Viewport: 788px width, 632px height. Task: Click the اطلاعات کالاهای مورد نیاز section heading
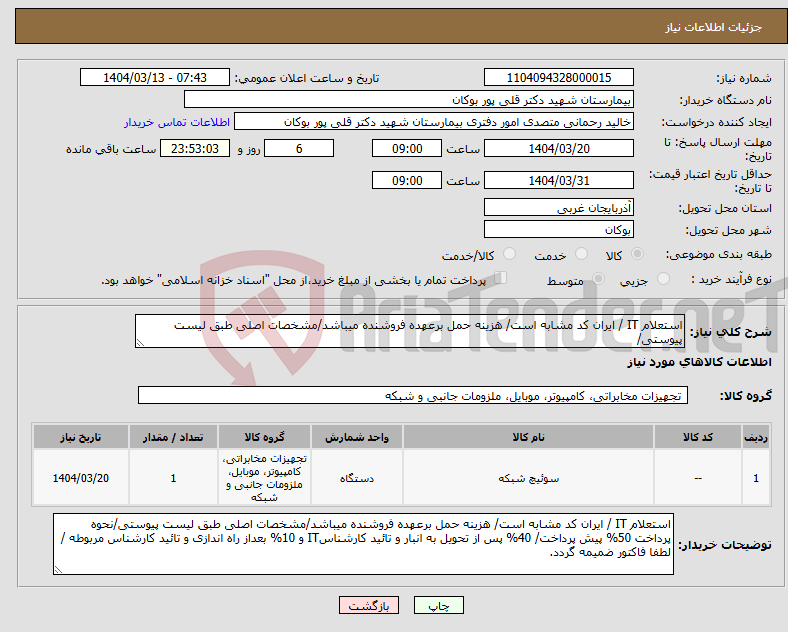(x=699, y=362)
